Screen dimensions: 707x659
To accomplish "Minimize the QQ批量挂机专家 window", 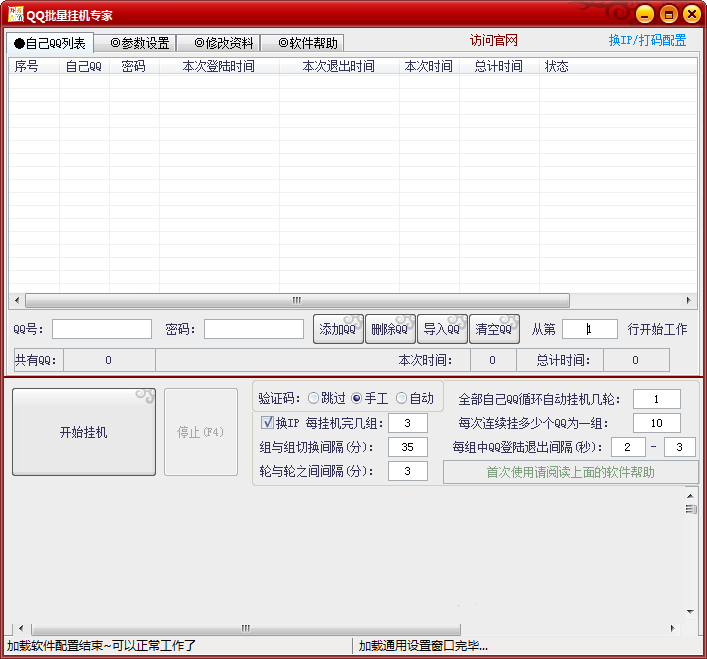I will click(645, 14).
